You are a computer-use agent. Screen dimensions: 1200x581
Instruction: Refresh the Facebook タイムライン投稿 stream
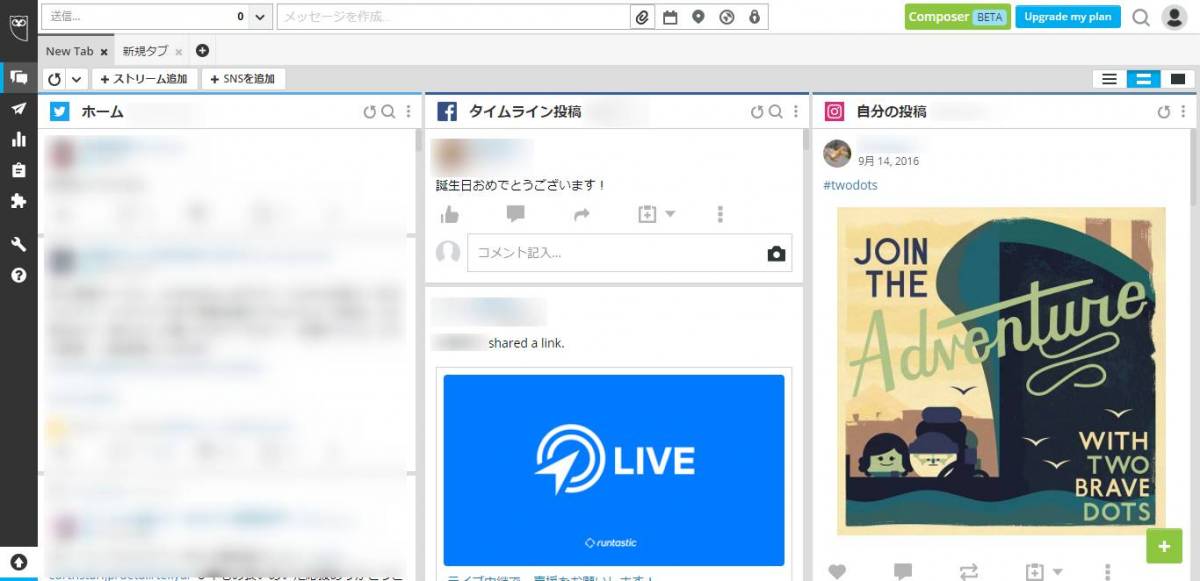pos(757,112)
